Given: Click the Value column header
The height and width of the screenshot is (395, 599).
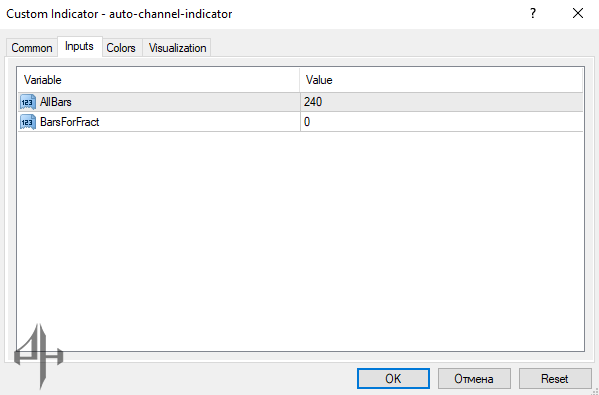Looking at the screenshot, I should click(441, 80).
